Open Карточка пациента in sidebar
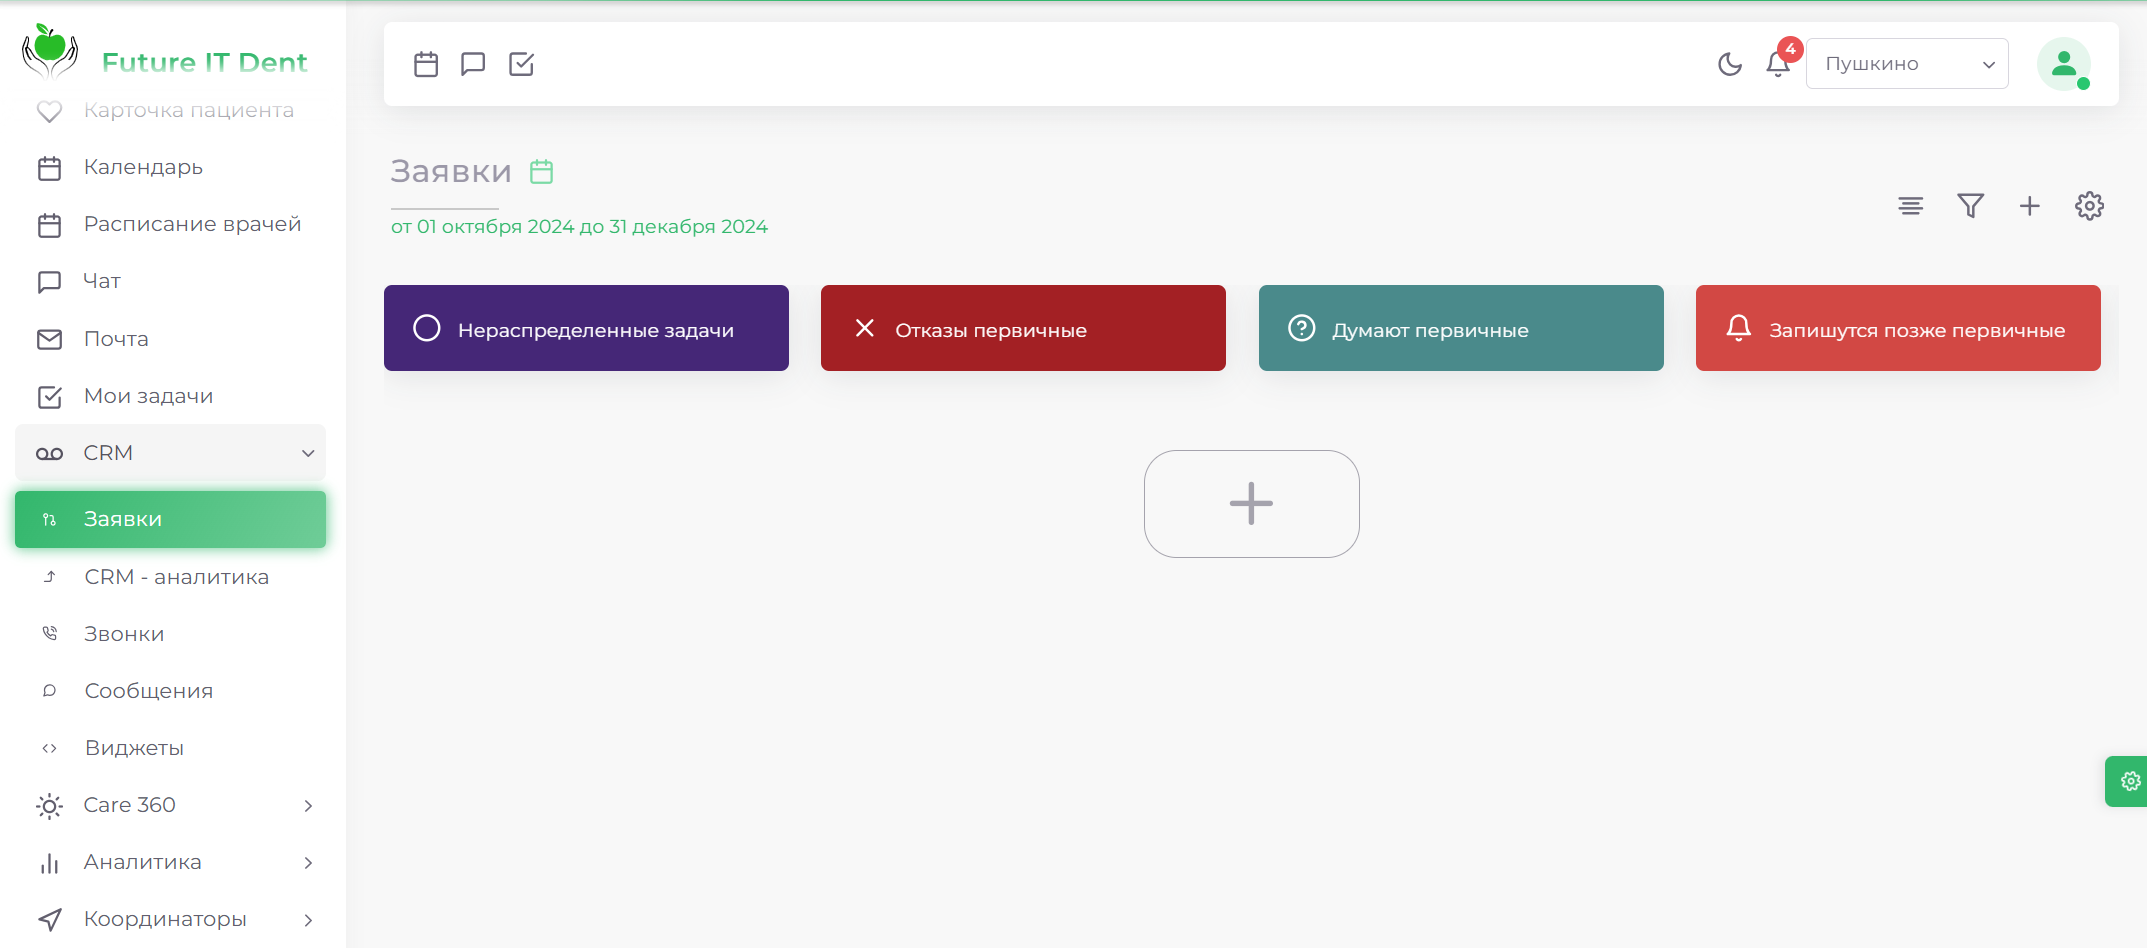 point(170,110)
